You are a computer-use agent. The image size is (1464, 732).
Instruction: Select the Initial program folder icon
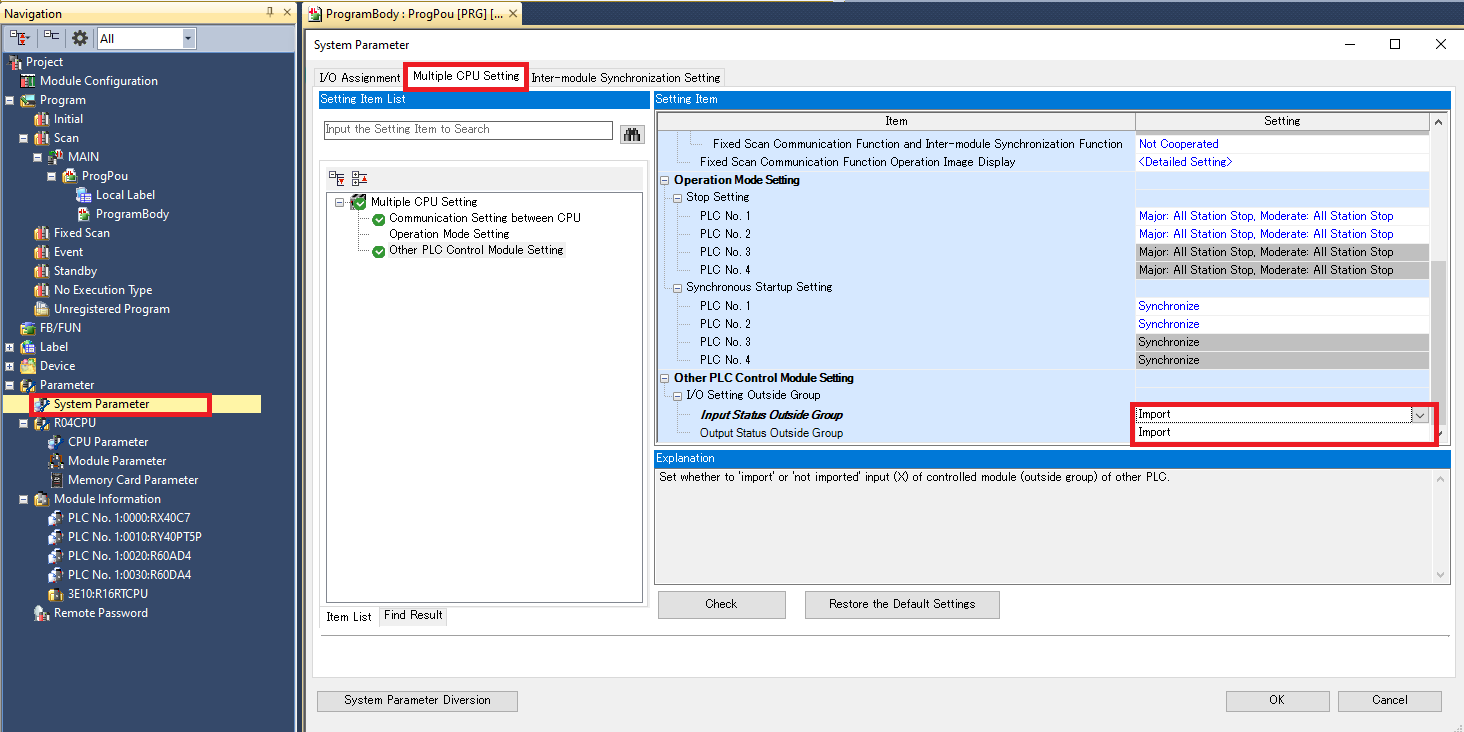tap(42, 119)
